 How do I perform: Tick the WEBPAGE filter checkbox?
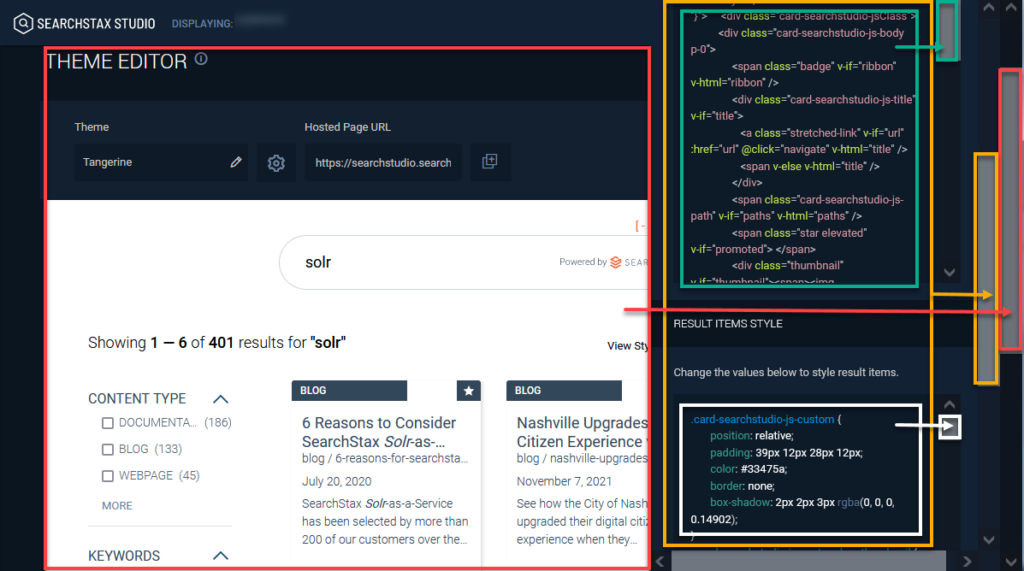(x=109, y=476)
